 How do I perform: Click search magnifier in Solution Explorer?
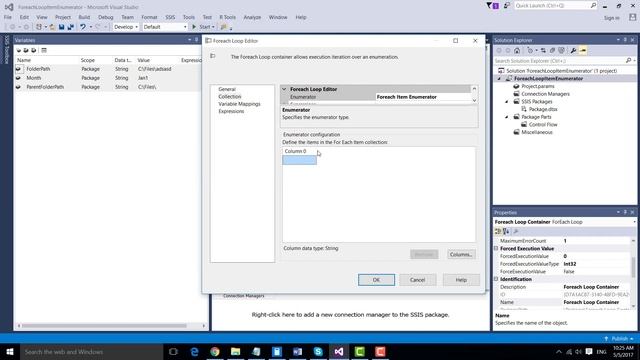coord(628,61)
